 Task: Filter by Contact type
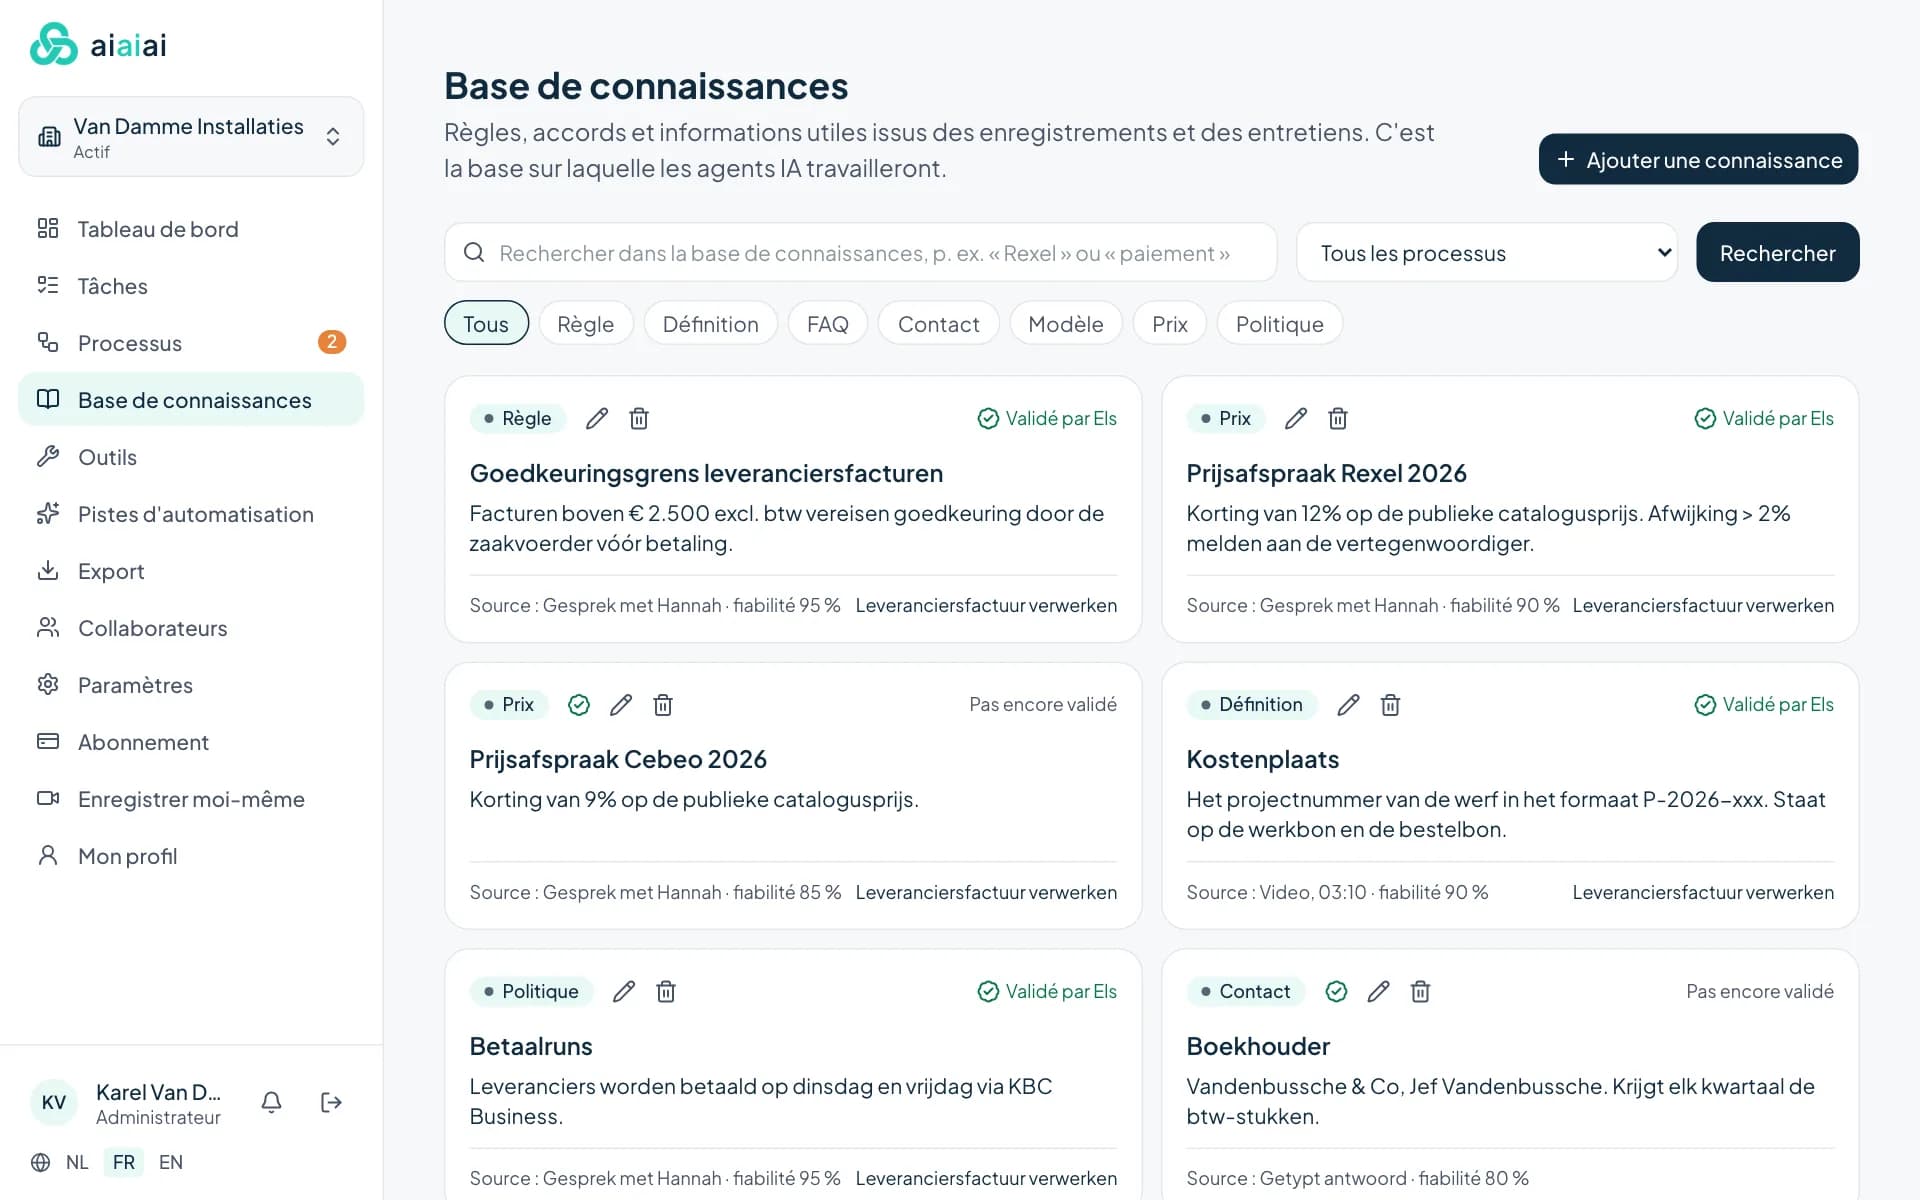point(939,324)
